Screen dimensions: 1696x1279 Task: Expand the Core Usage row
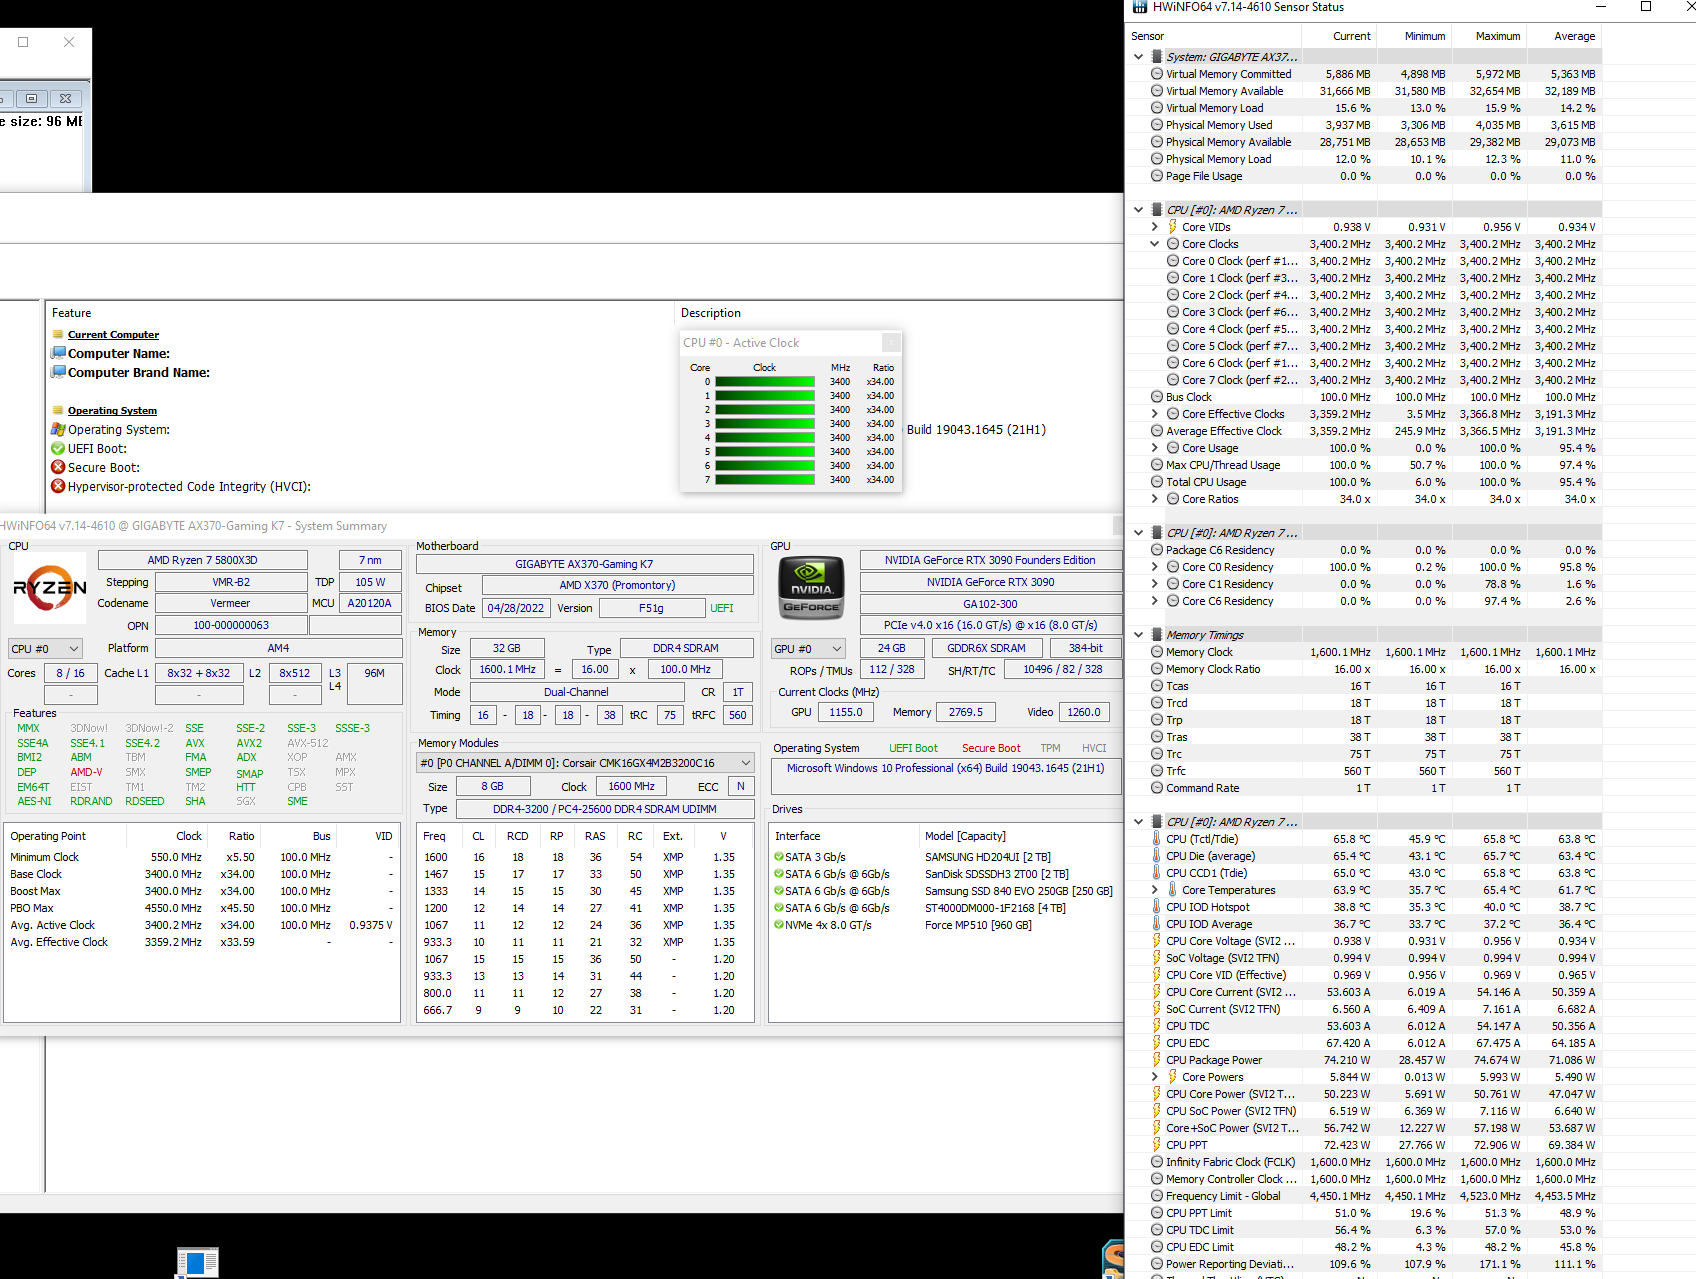(1154, 448)
